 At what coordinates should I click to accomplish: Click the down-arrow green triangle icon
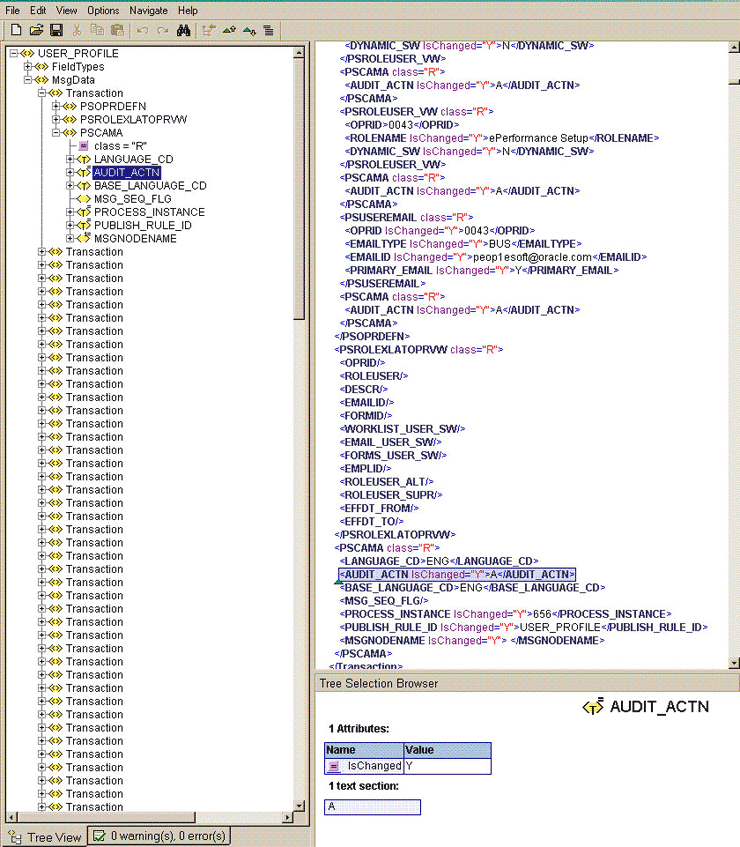249,31
